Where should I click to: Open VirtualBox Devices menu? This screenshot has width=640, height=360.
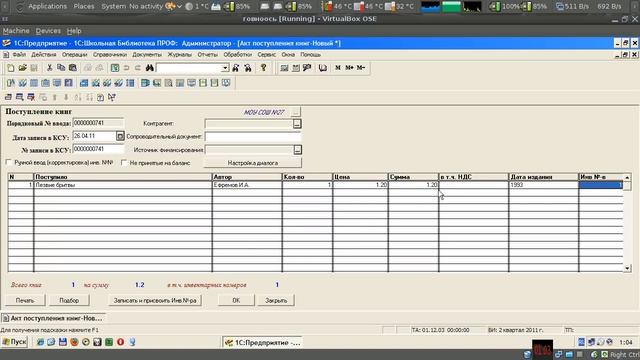48,31
